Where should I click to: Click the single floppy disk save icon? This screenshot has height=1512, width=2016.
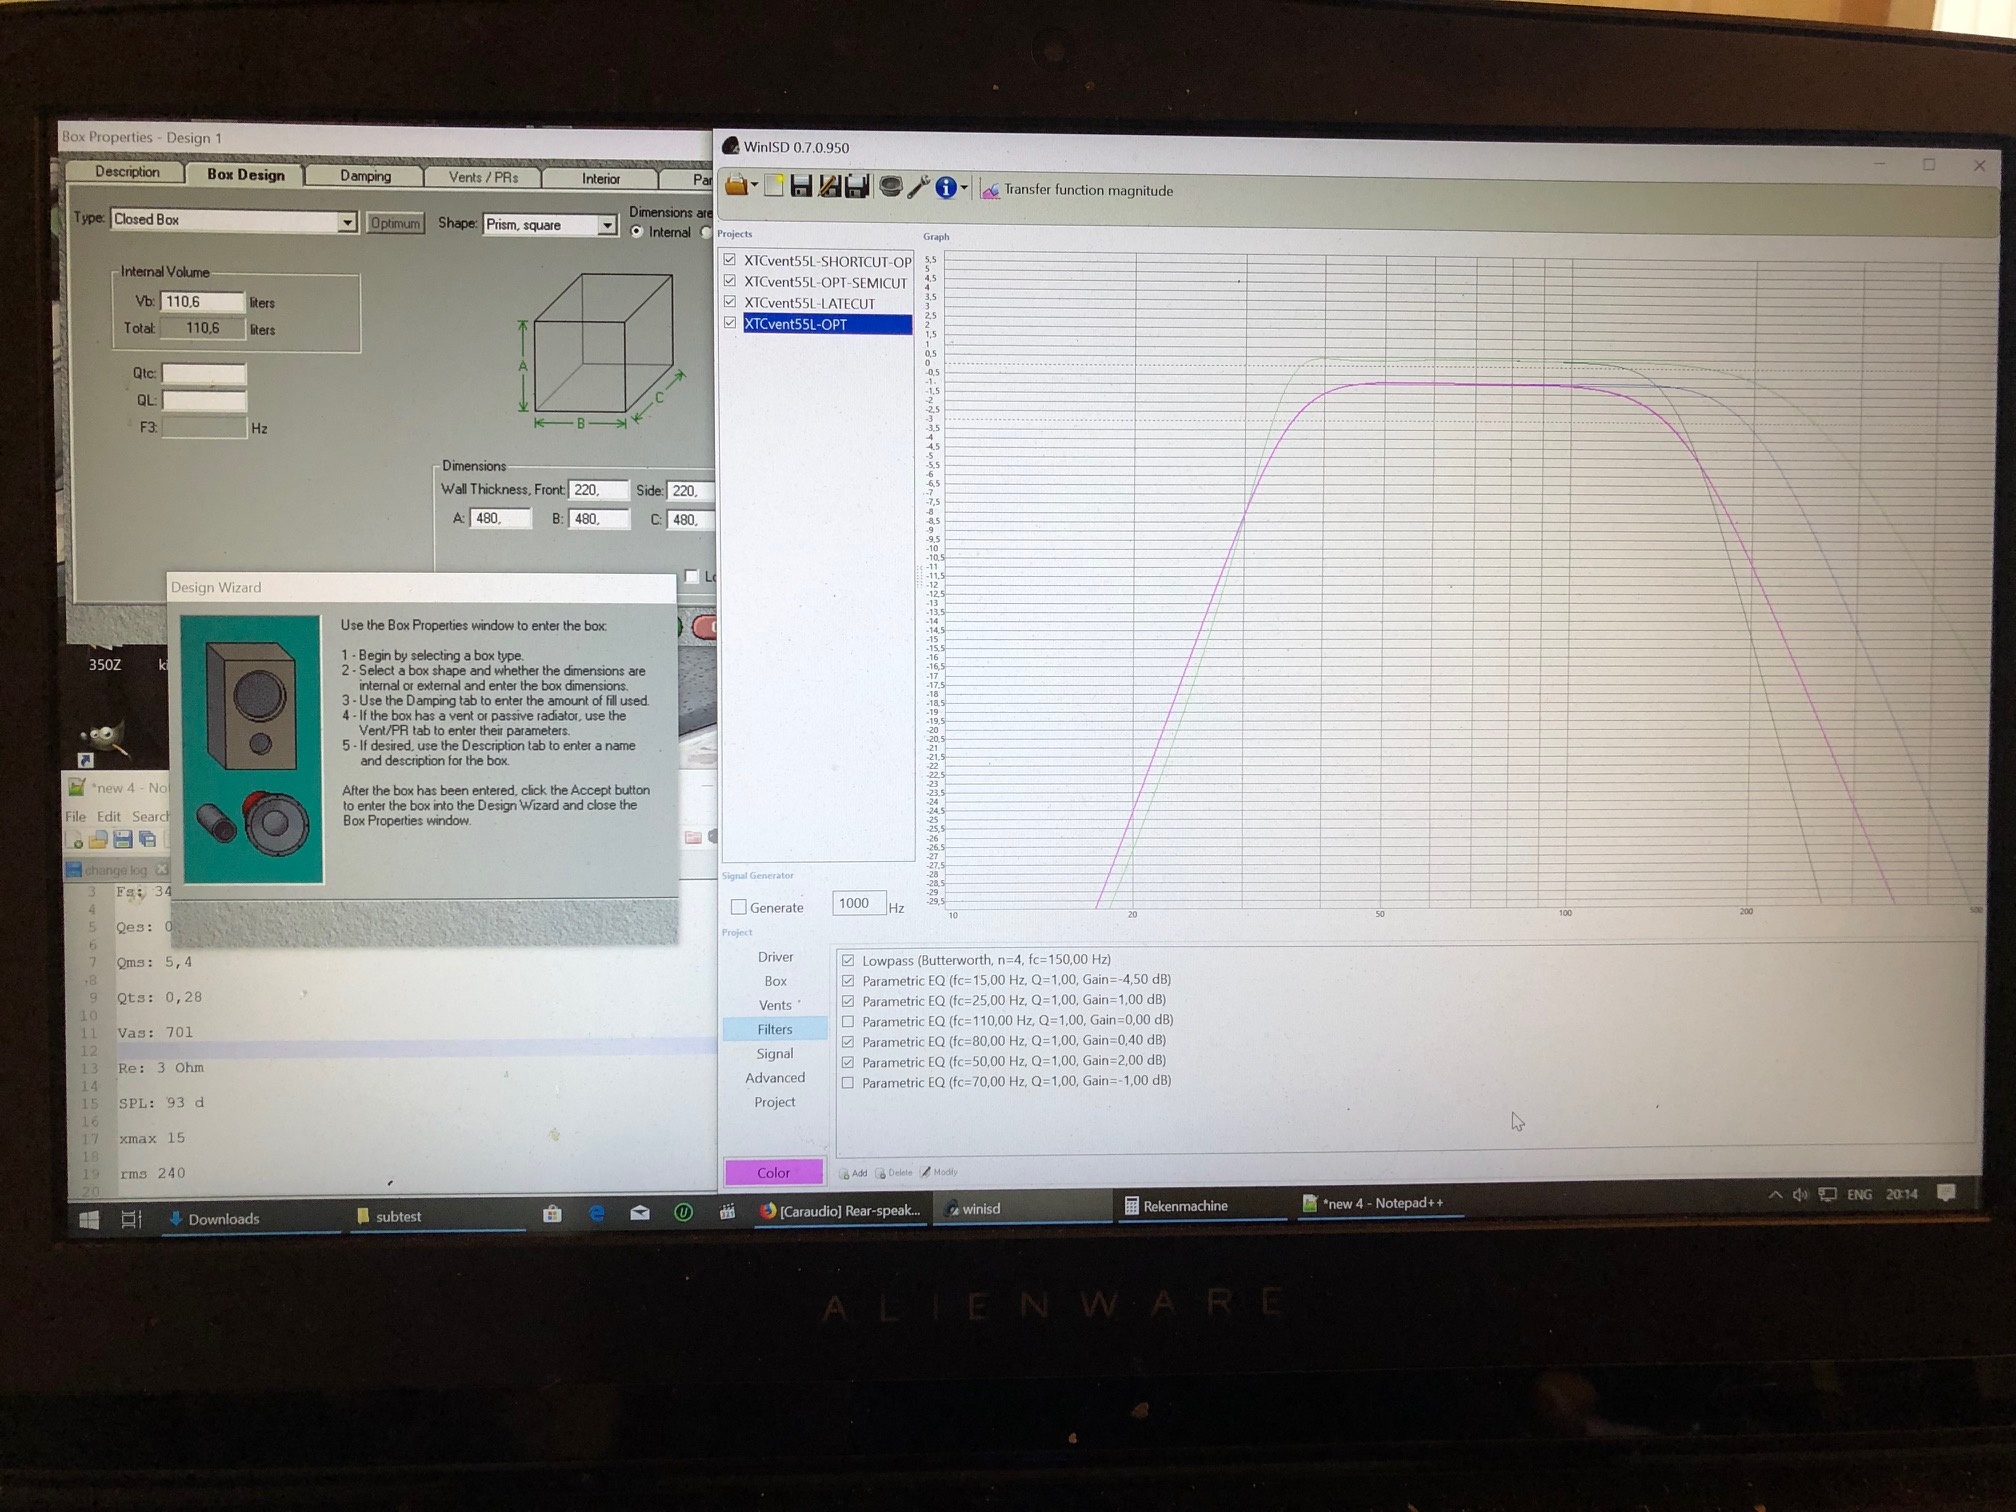(800, 186)
